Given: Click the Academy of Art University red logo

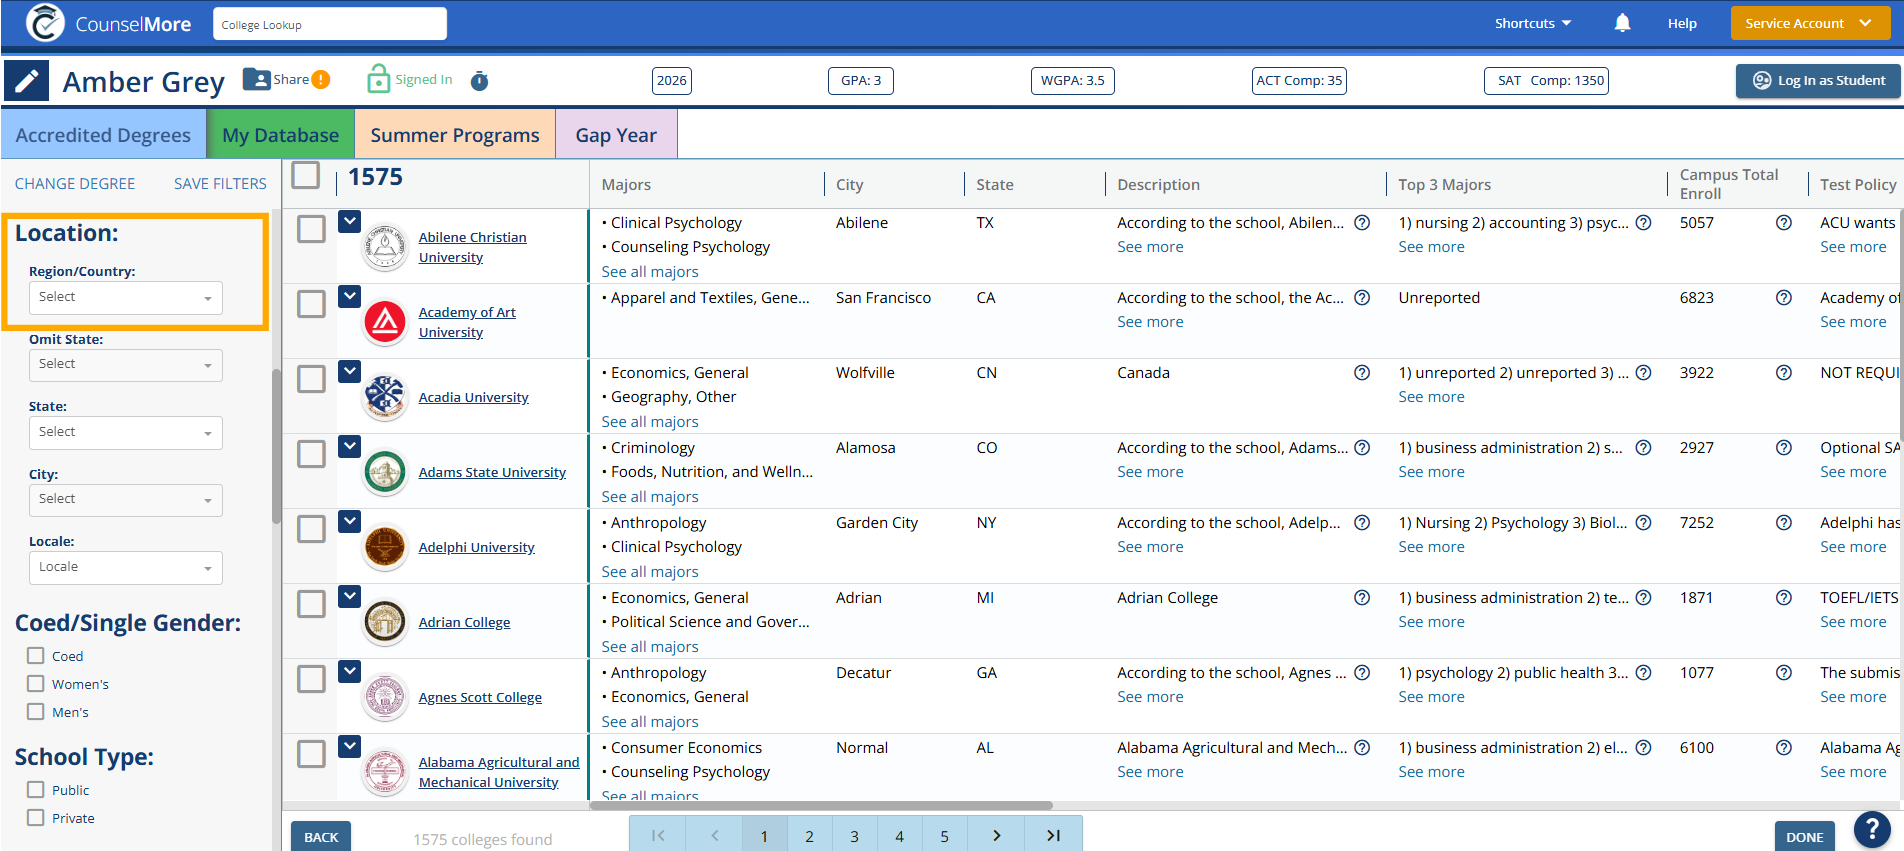Looking at the screenshot, I should coord(385,322).
